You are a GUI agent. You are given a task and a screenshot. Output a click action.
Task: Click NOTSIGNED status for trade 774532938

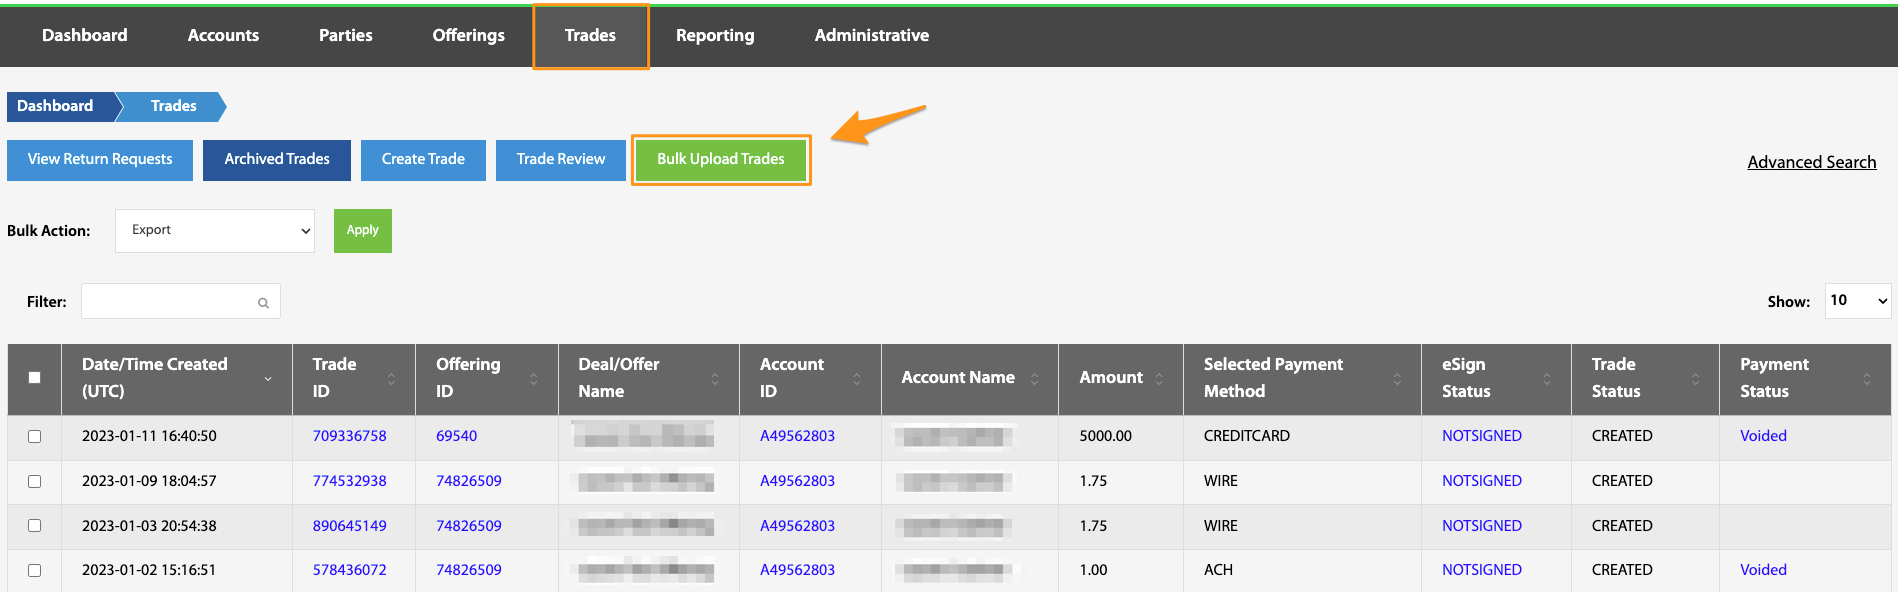[x=1482, y=481]
